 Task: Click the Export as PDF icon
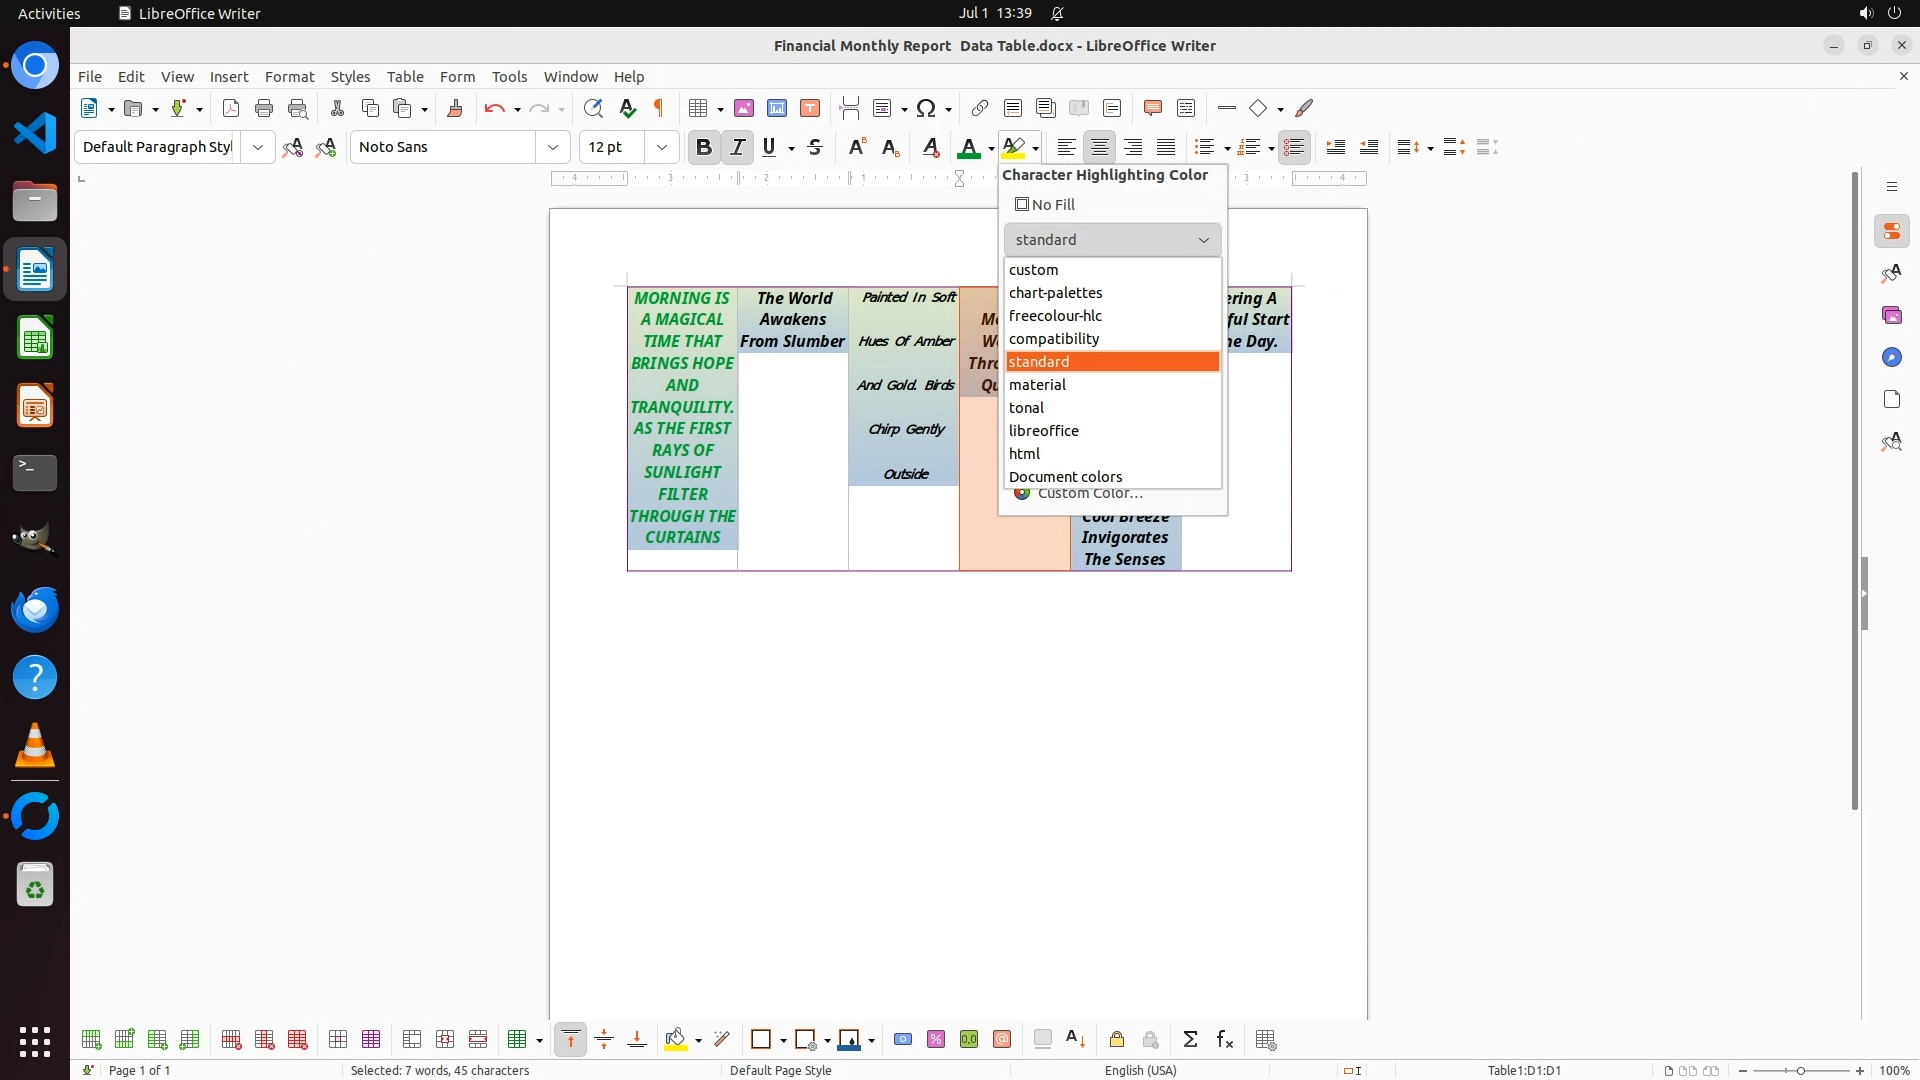click(231, 108)
